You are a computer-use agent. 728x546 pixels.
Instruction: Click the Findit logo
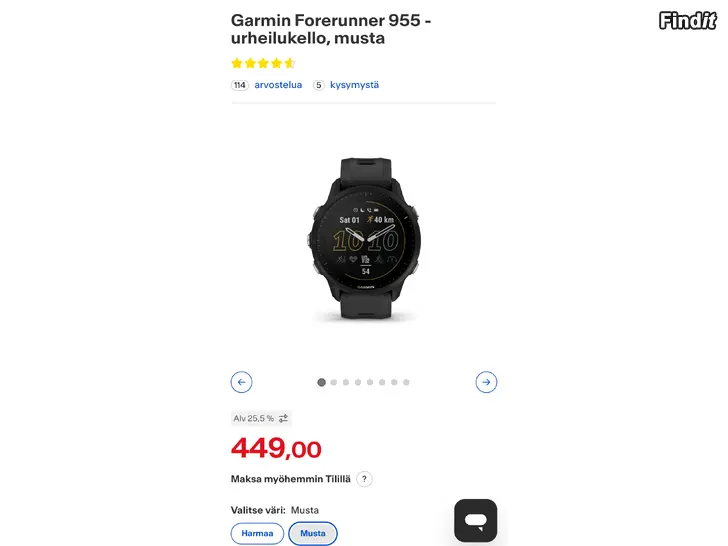(688, 21)
